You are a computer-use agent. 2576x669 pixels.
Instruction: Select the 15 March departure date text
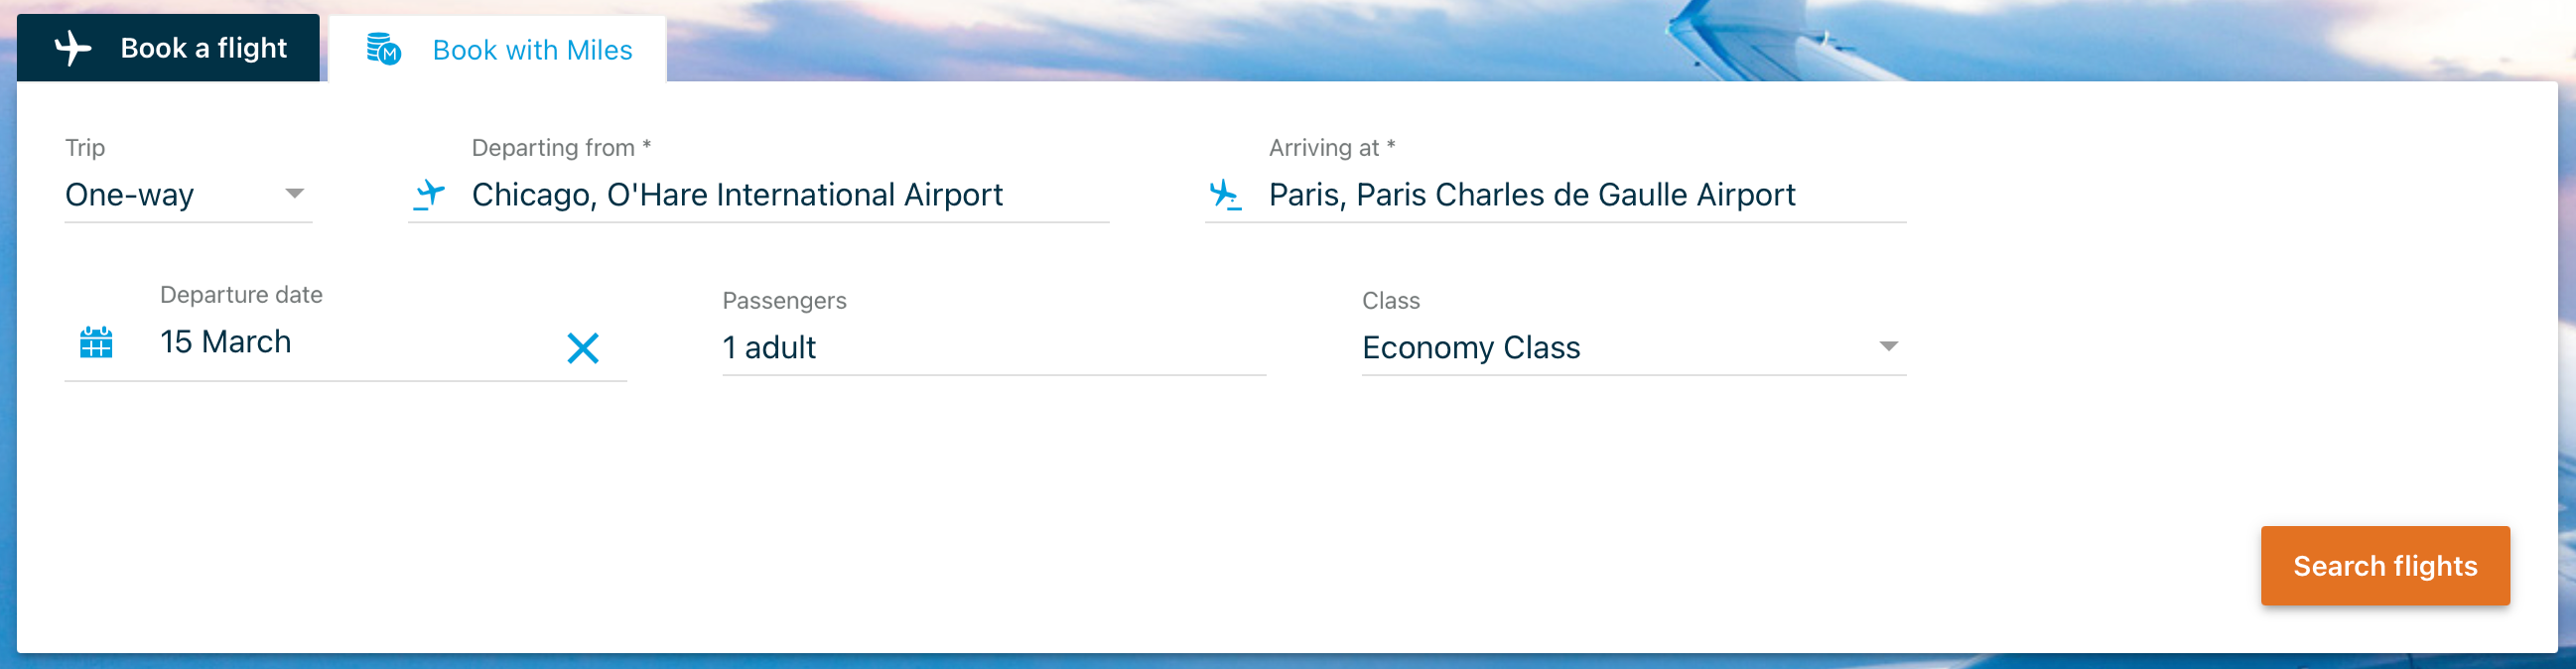click(x=226, y=341)
